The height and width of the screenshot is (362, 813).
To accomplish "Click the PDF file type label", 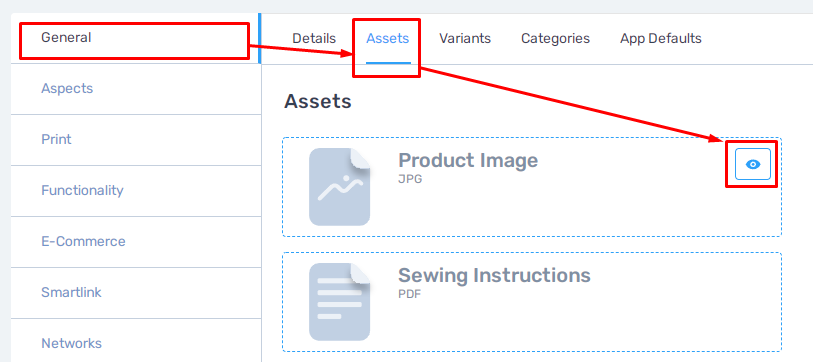I will coord(410,295).
